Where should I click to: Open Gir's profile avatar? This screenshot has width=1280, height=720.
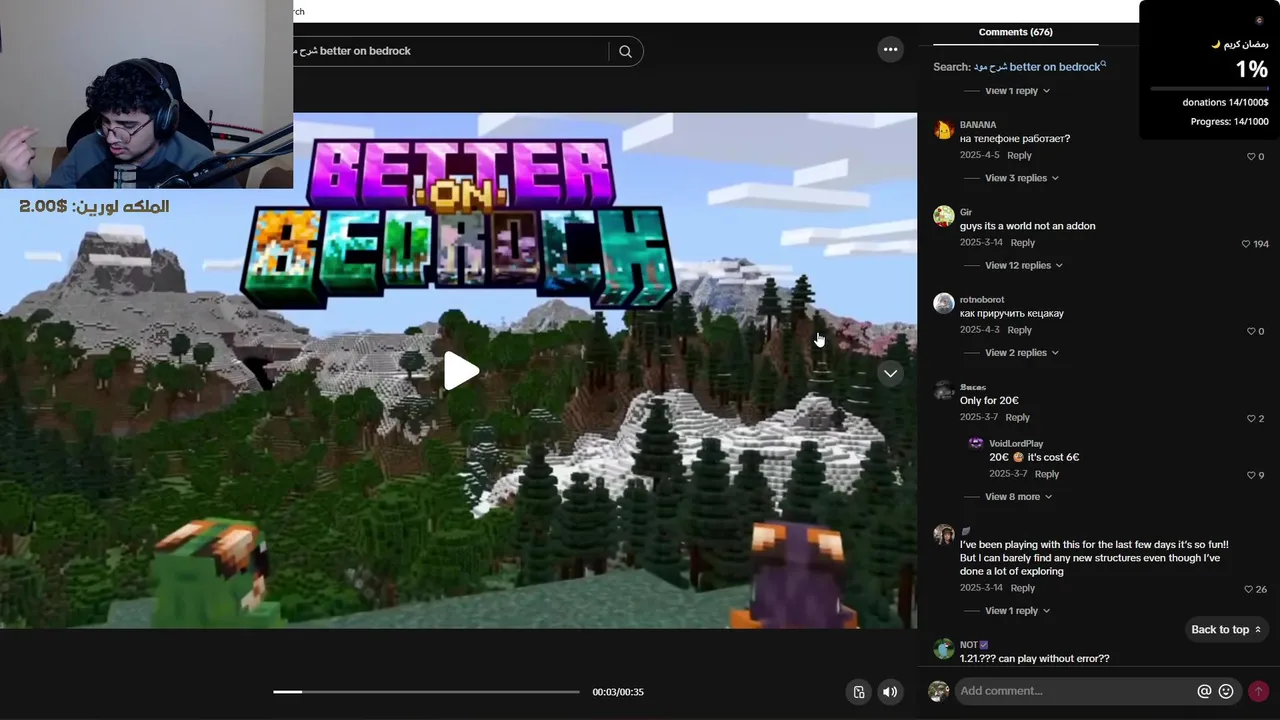(x=943, y=216)
